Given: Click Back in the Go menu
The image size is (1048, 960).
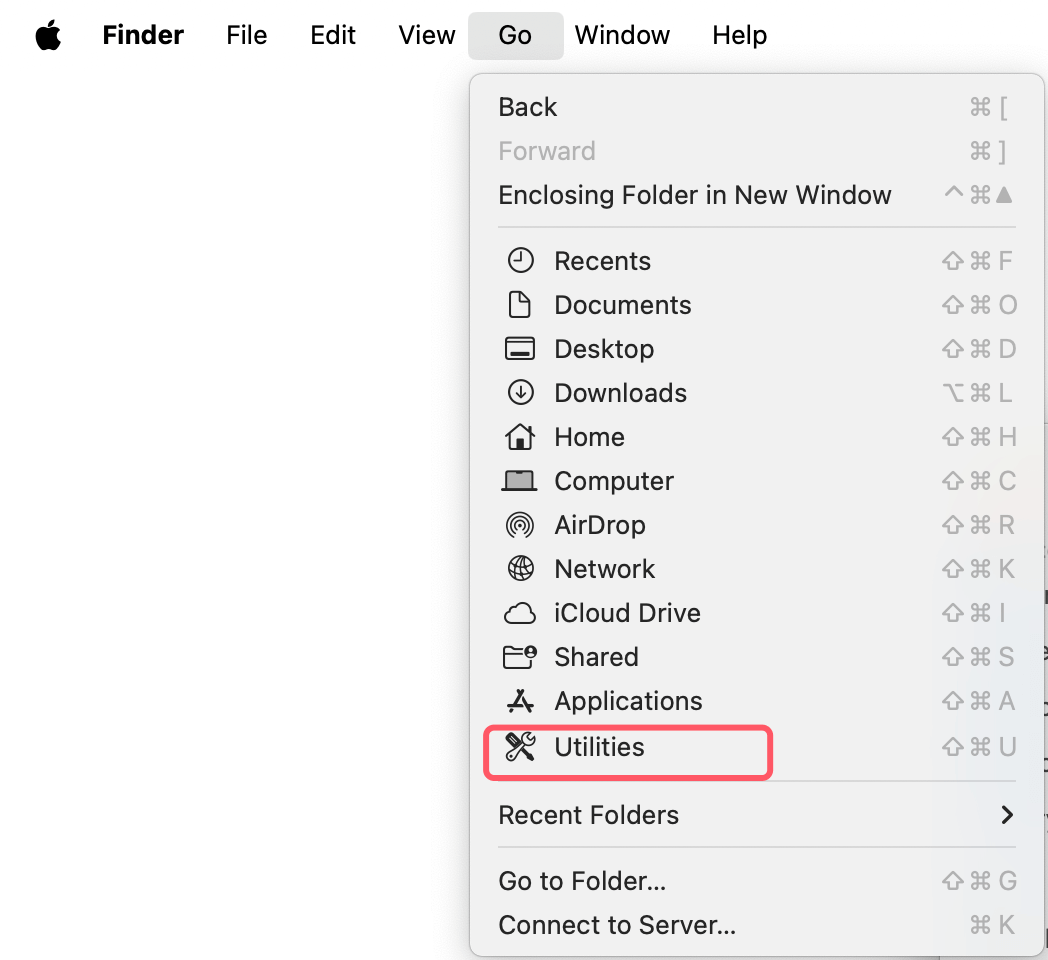Looking at the screenshot, I should [527, 107].
